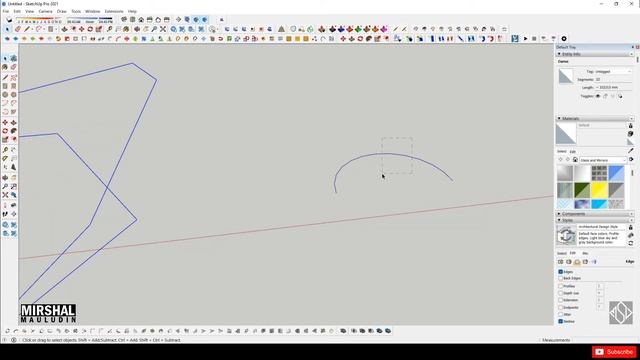Select the Pan hand tool
This screenshot has width=640, height=360.
coord(13,178)
